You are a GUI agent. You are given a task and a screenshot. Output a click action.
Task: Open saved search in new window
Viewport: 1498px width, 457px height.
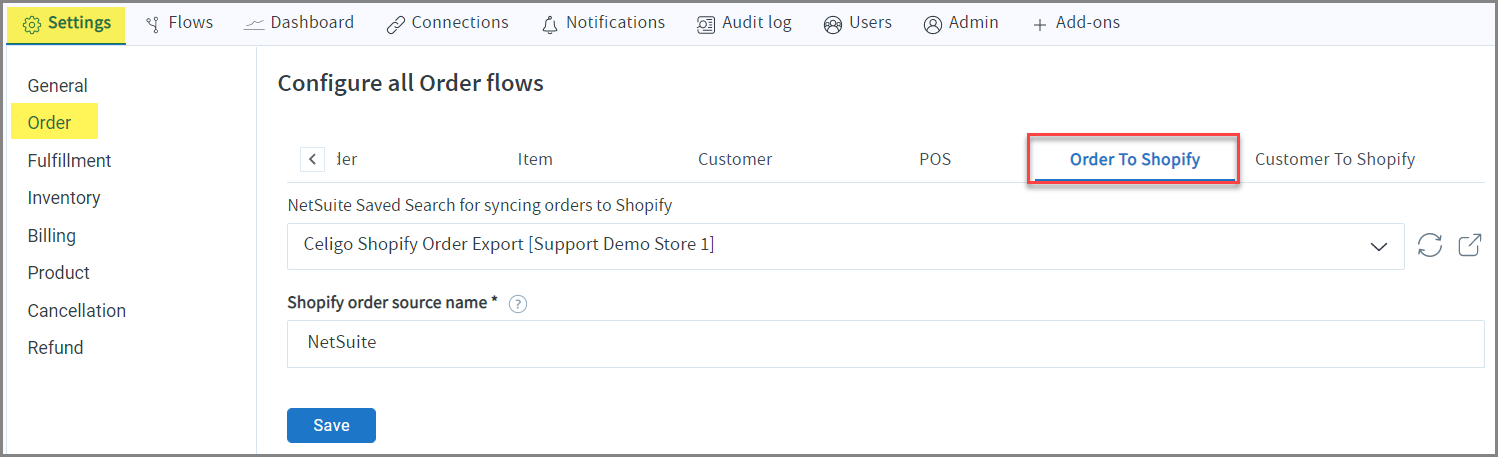(1470, 245)
